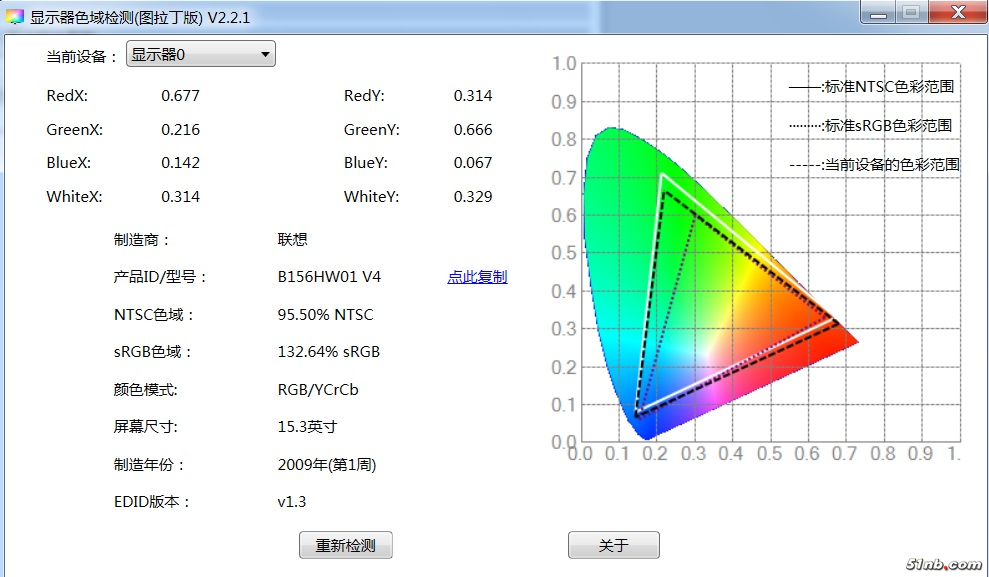This screenshot has height=577, width=989.
Task: Click the sRGB色域 label
Action: click(x=152, y=352)
